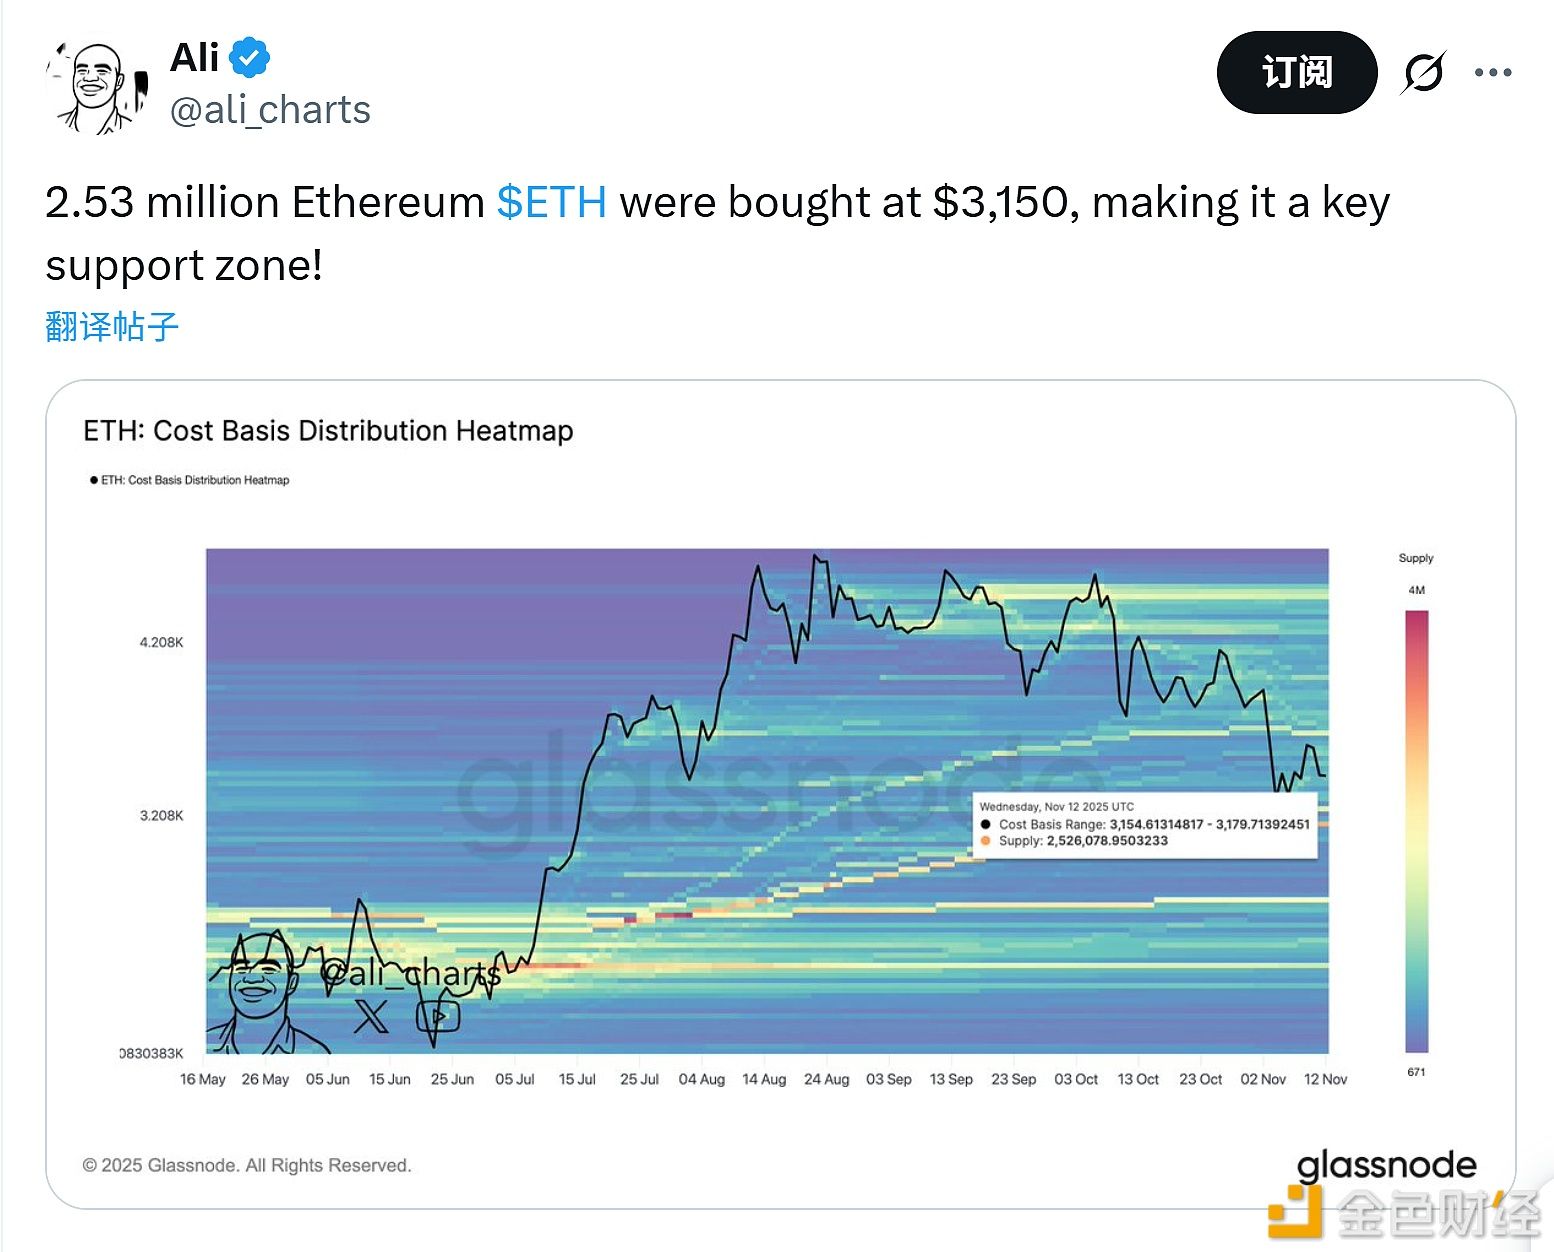Screen dimensions: 1554x1252
Task: Click the Cost Basis Range tooltip box
Action: pos(1144,824)
